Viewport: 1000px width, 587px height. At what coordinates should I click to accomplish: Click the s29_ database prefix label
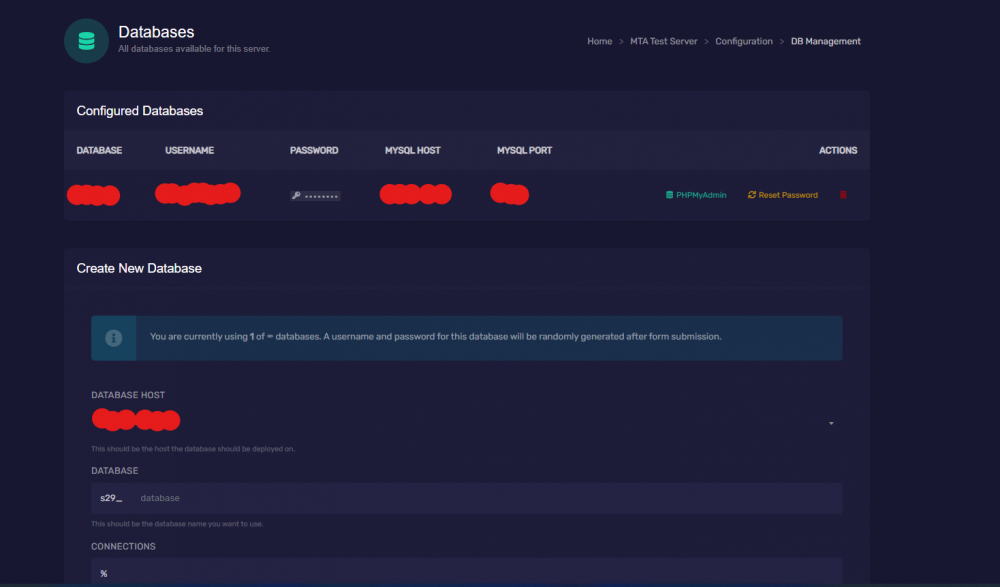pyautogui.click(x=111, y=498)
